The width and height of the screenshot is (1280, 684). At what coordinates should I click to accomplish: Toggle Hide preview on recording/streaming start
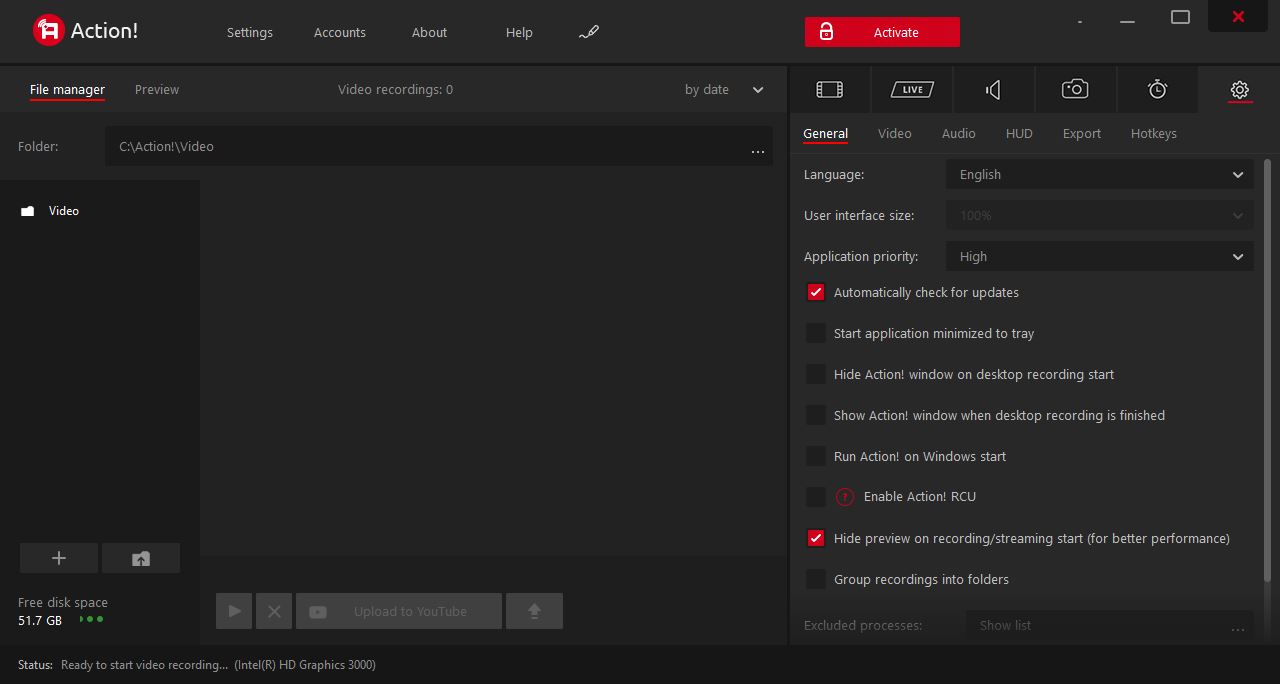(816, 539)
